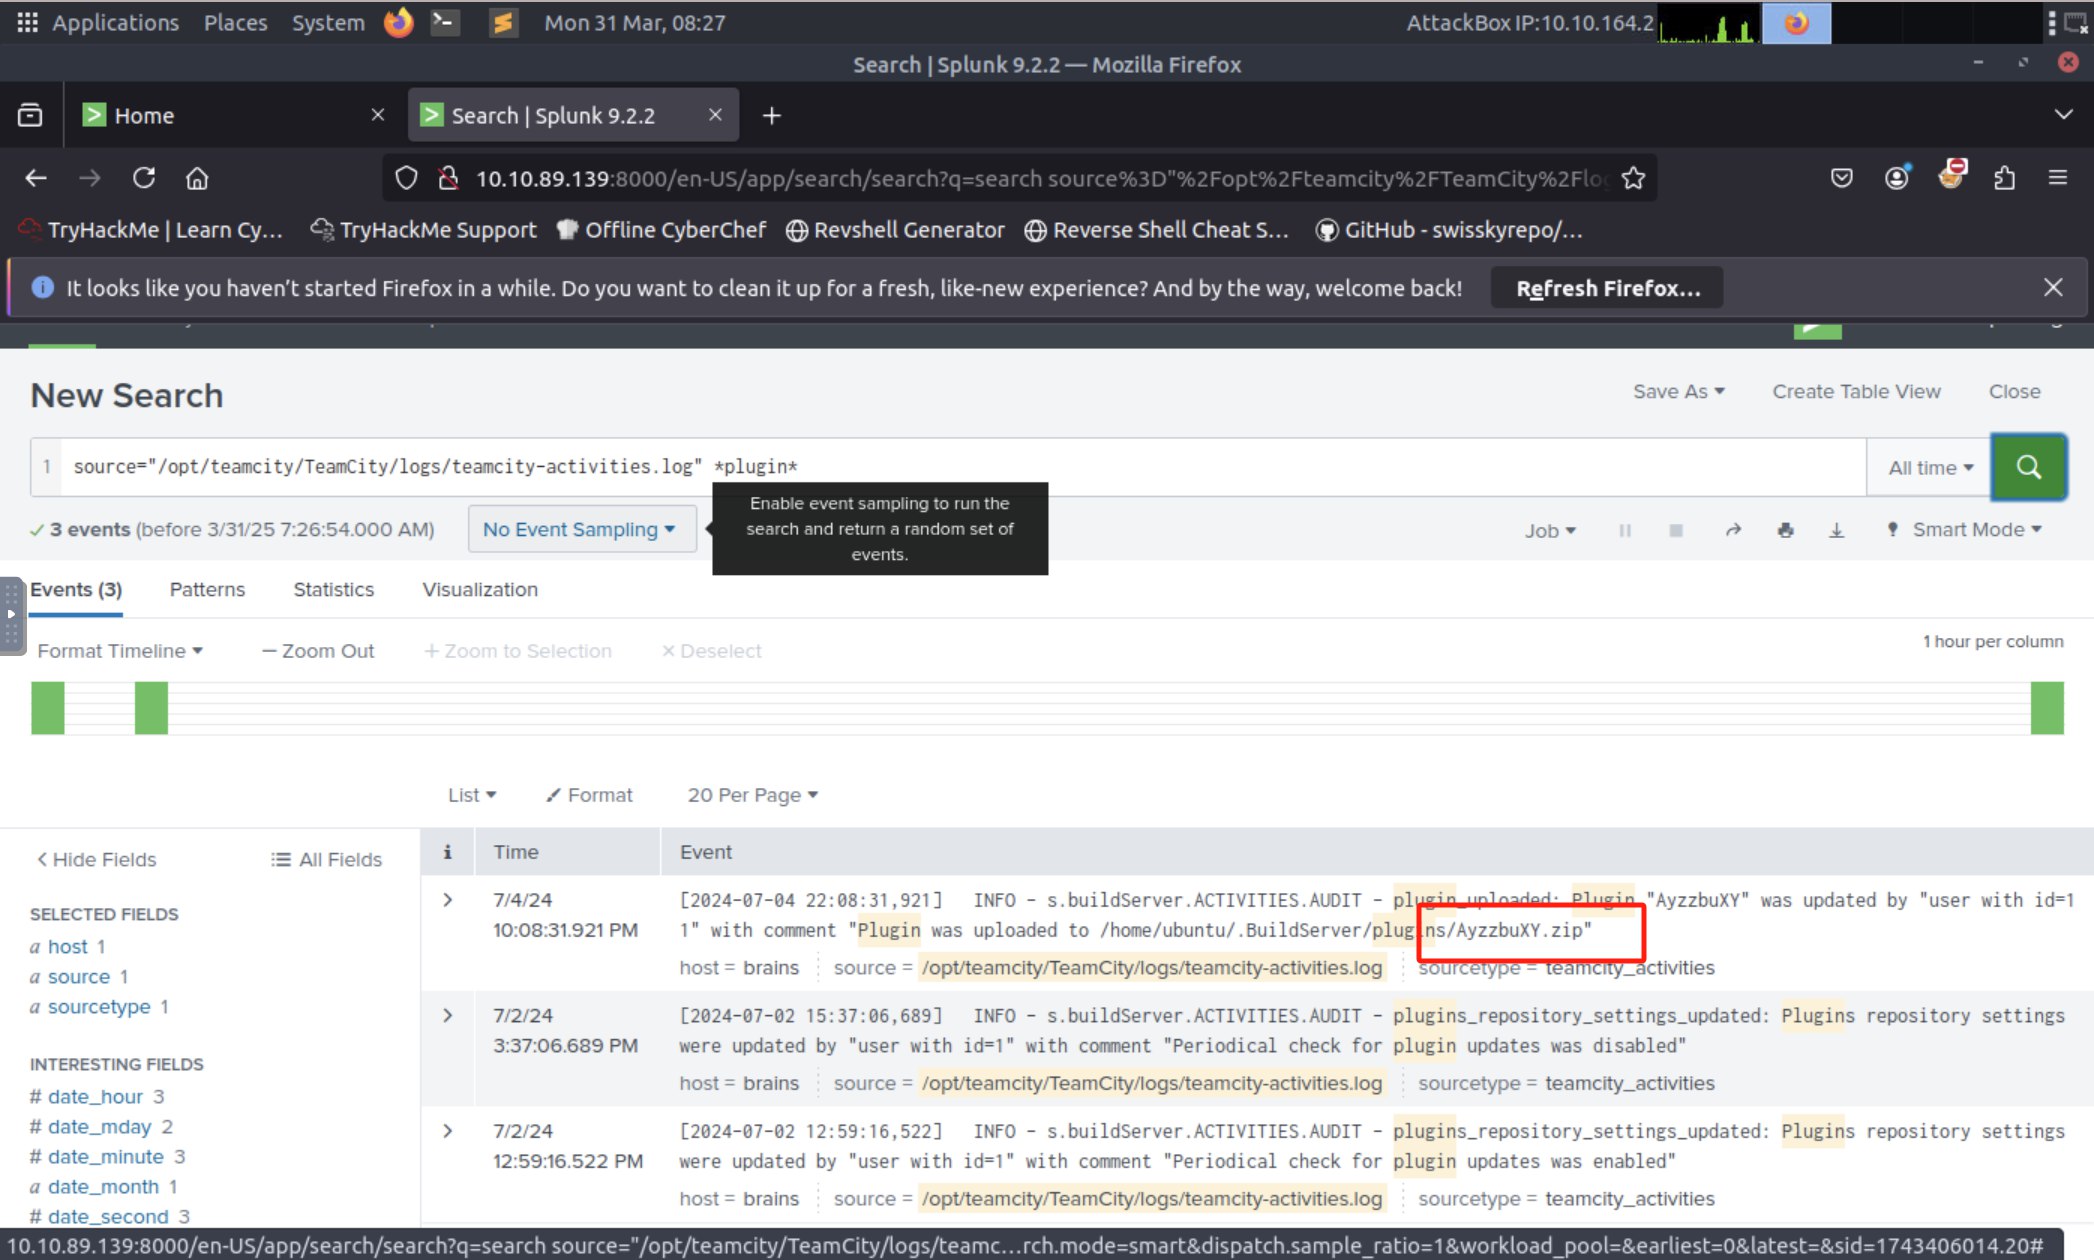Click the share job arrow icon
Viewport: 2094px width, 1260px height.
click(1733, 530)
